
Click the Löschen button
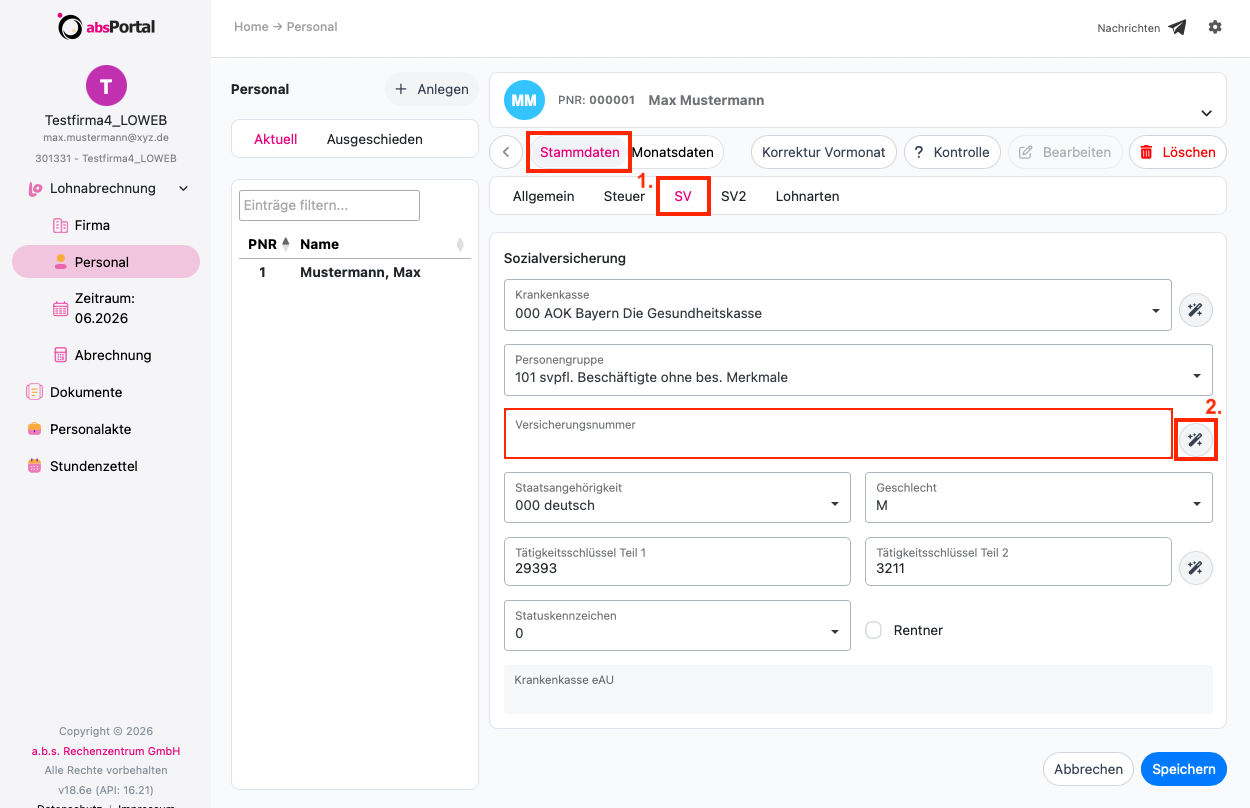tap(1178, 152)
